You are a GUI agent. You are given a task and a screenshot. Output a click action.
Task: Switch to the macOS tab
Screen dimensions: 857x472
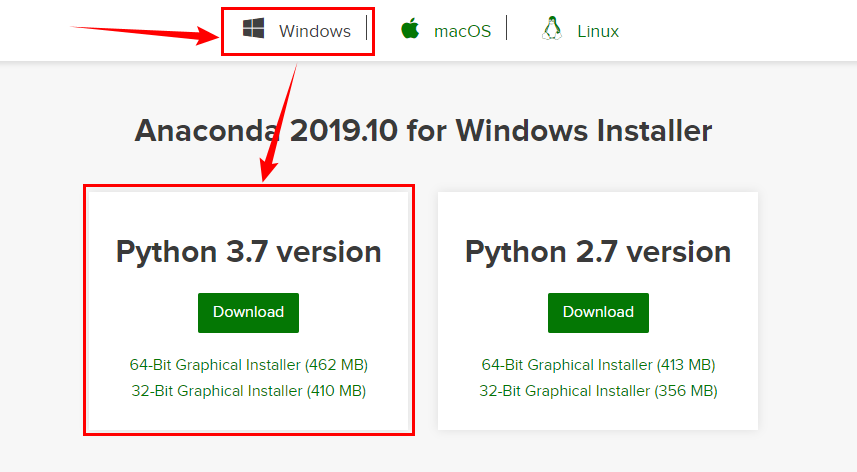pos(446,31)
